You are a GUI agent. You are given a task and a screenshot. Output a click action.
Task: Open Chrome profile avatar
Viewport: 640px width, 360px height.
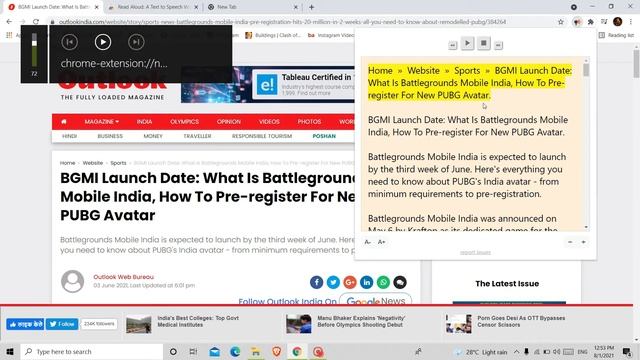618,22
